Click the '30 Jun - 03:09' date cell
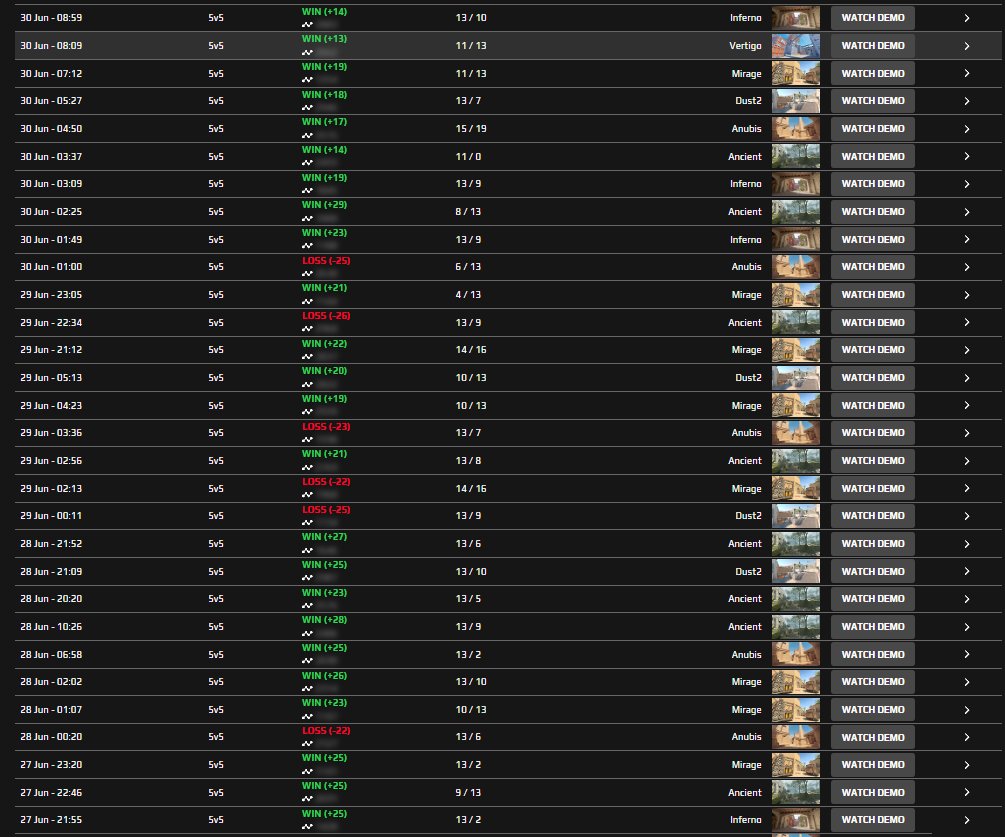This screenshot has width=1005, height=837. point(51,184)
